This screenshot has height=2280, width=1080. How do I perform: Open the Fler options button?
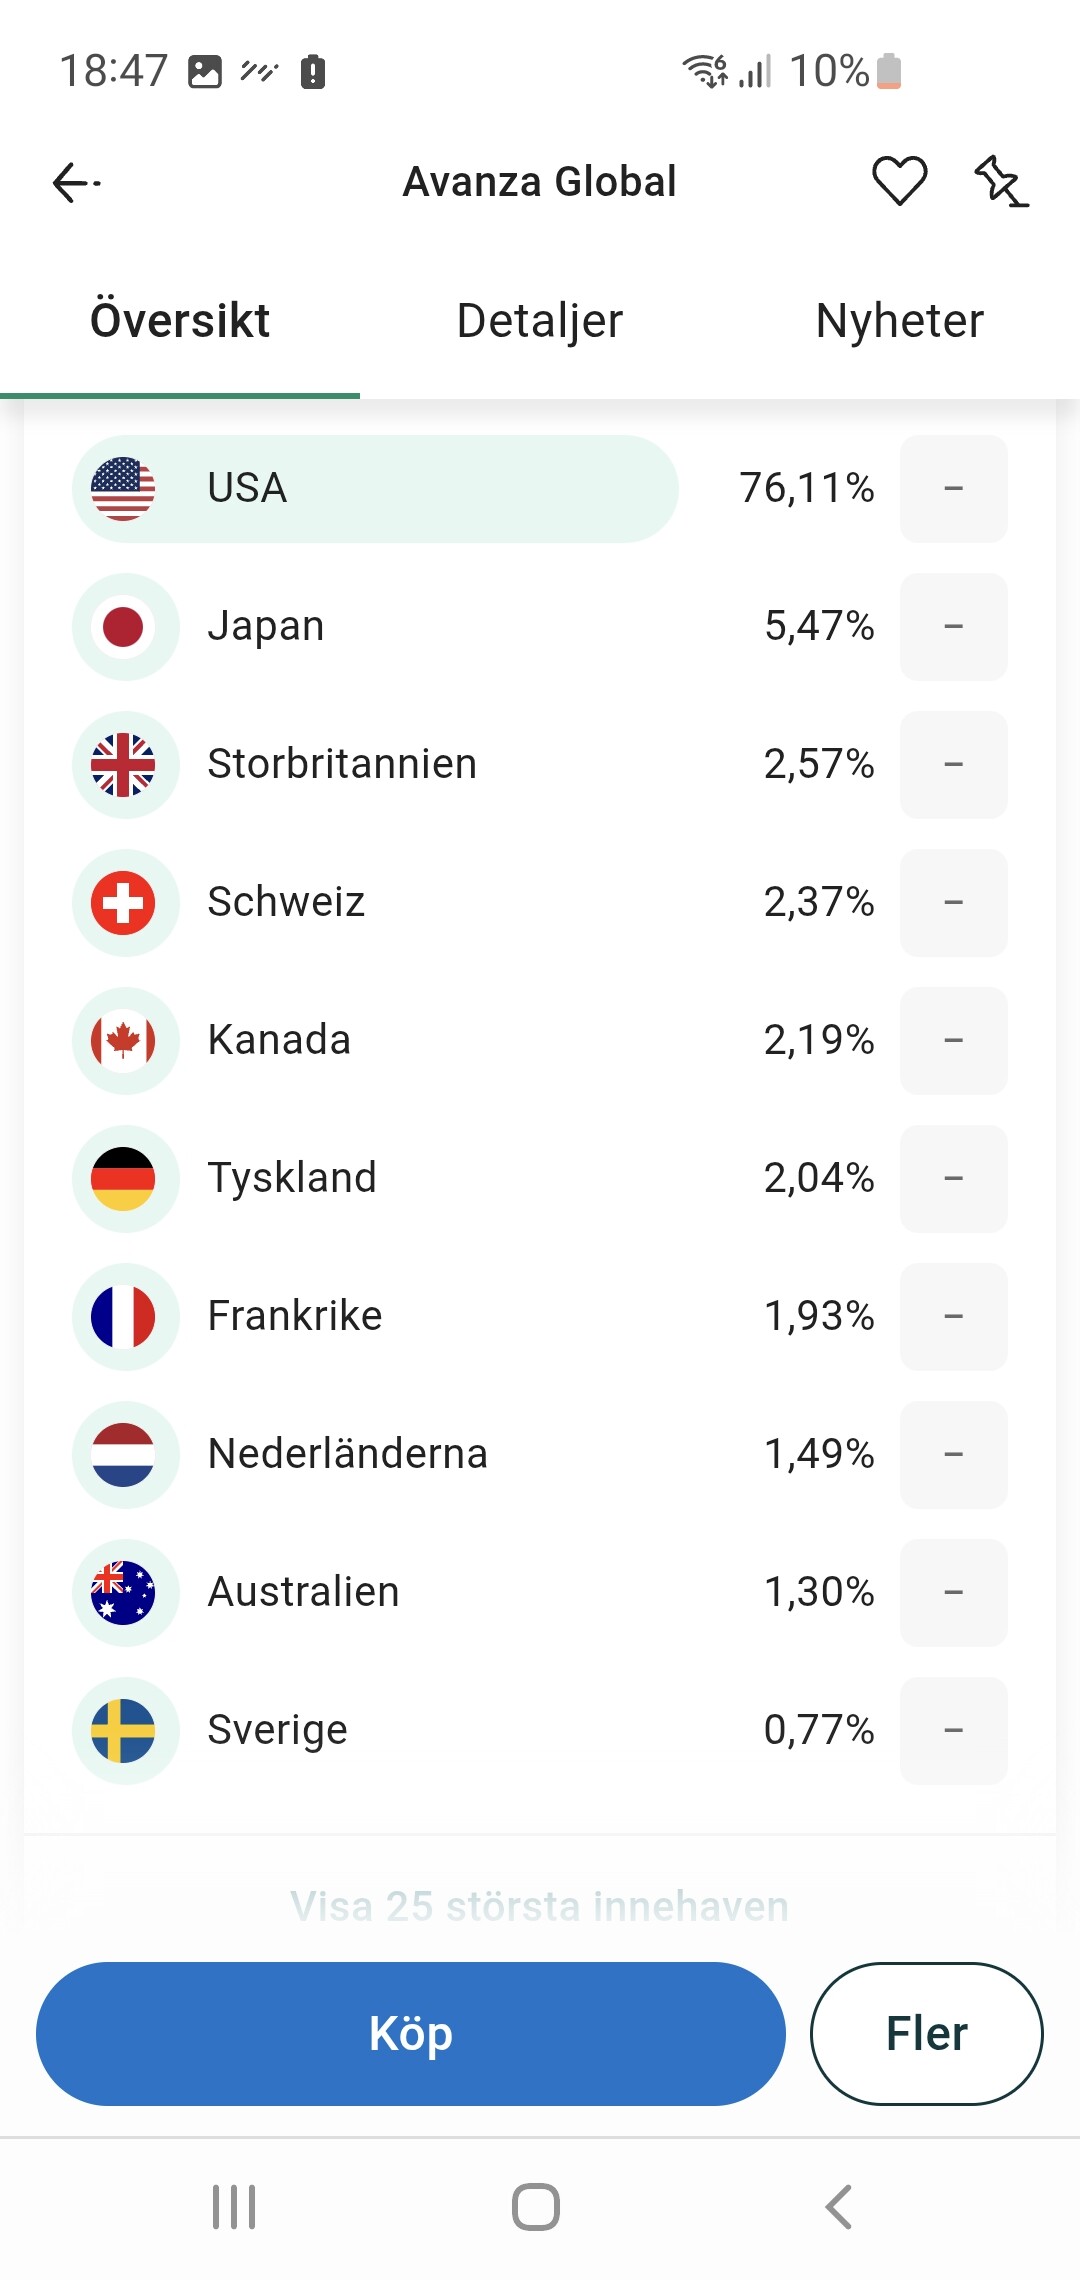926,2034
